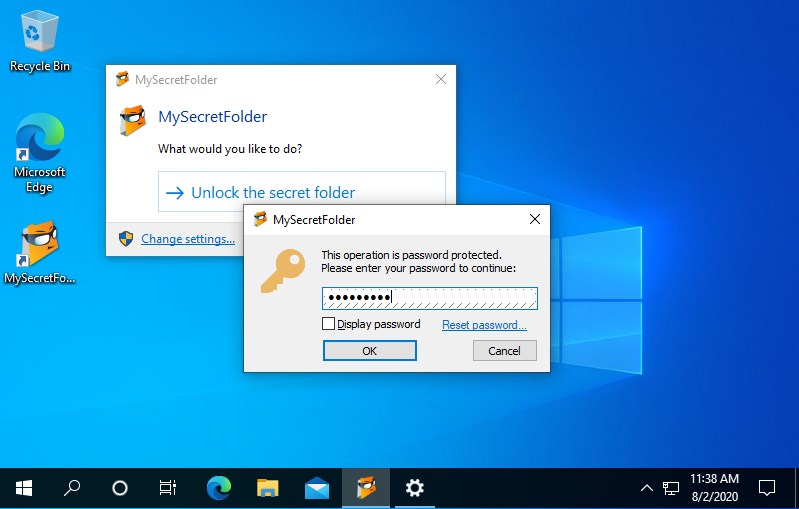Open the MySecretFolder desktop shortcut

[39, 250]
